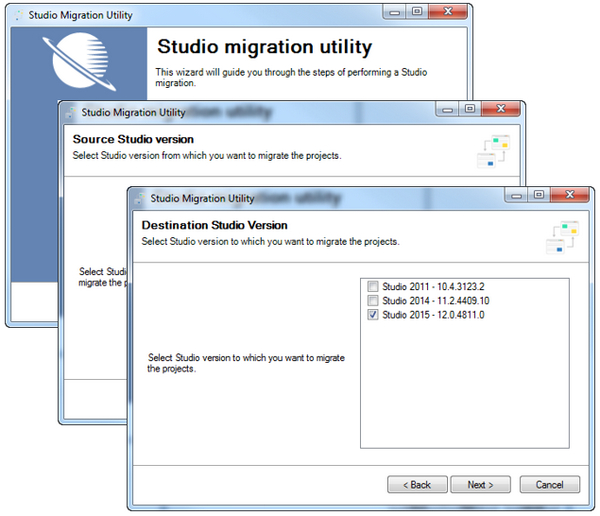Cancel the migration wizard

pyautogui.click(x=549, y=484)
